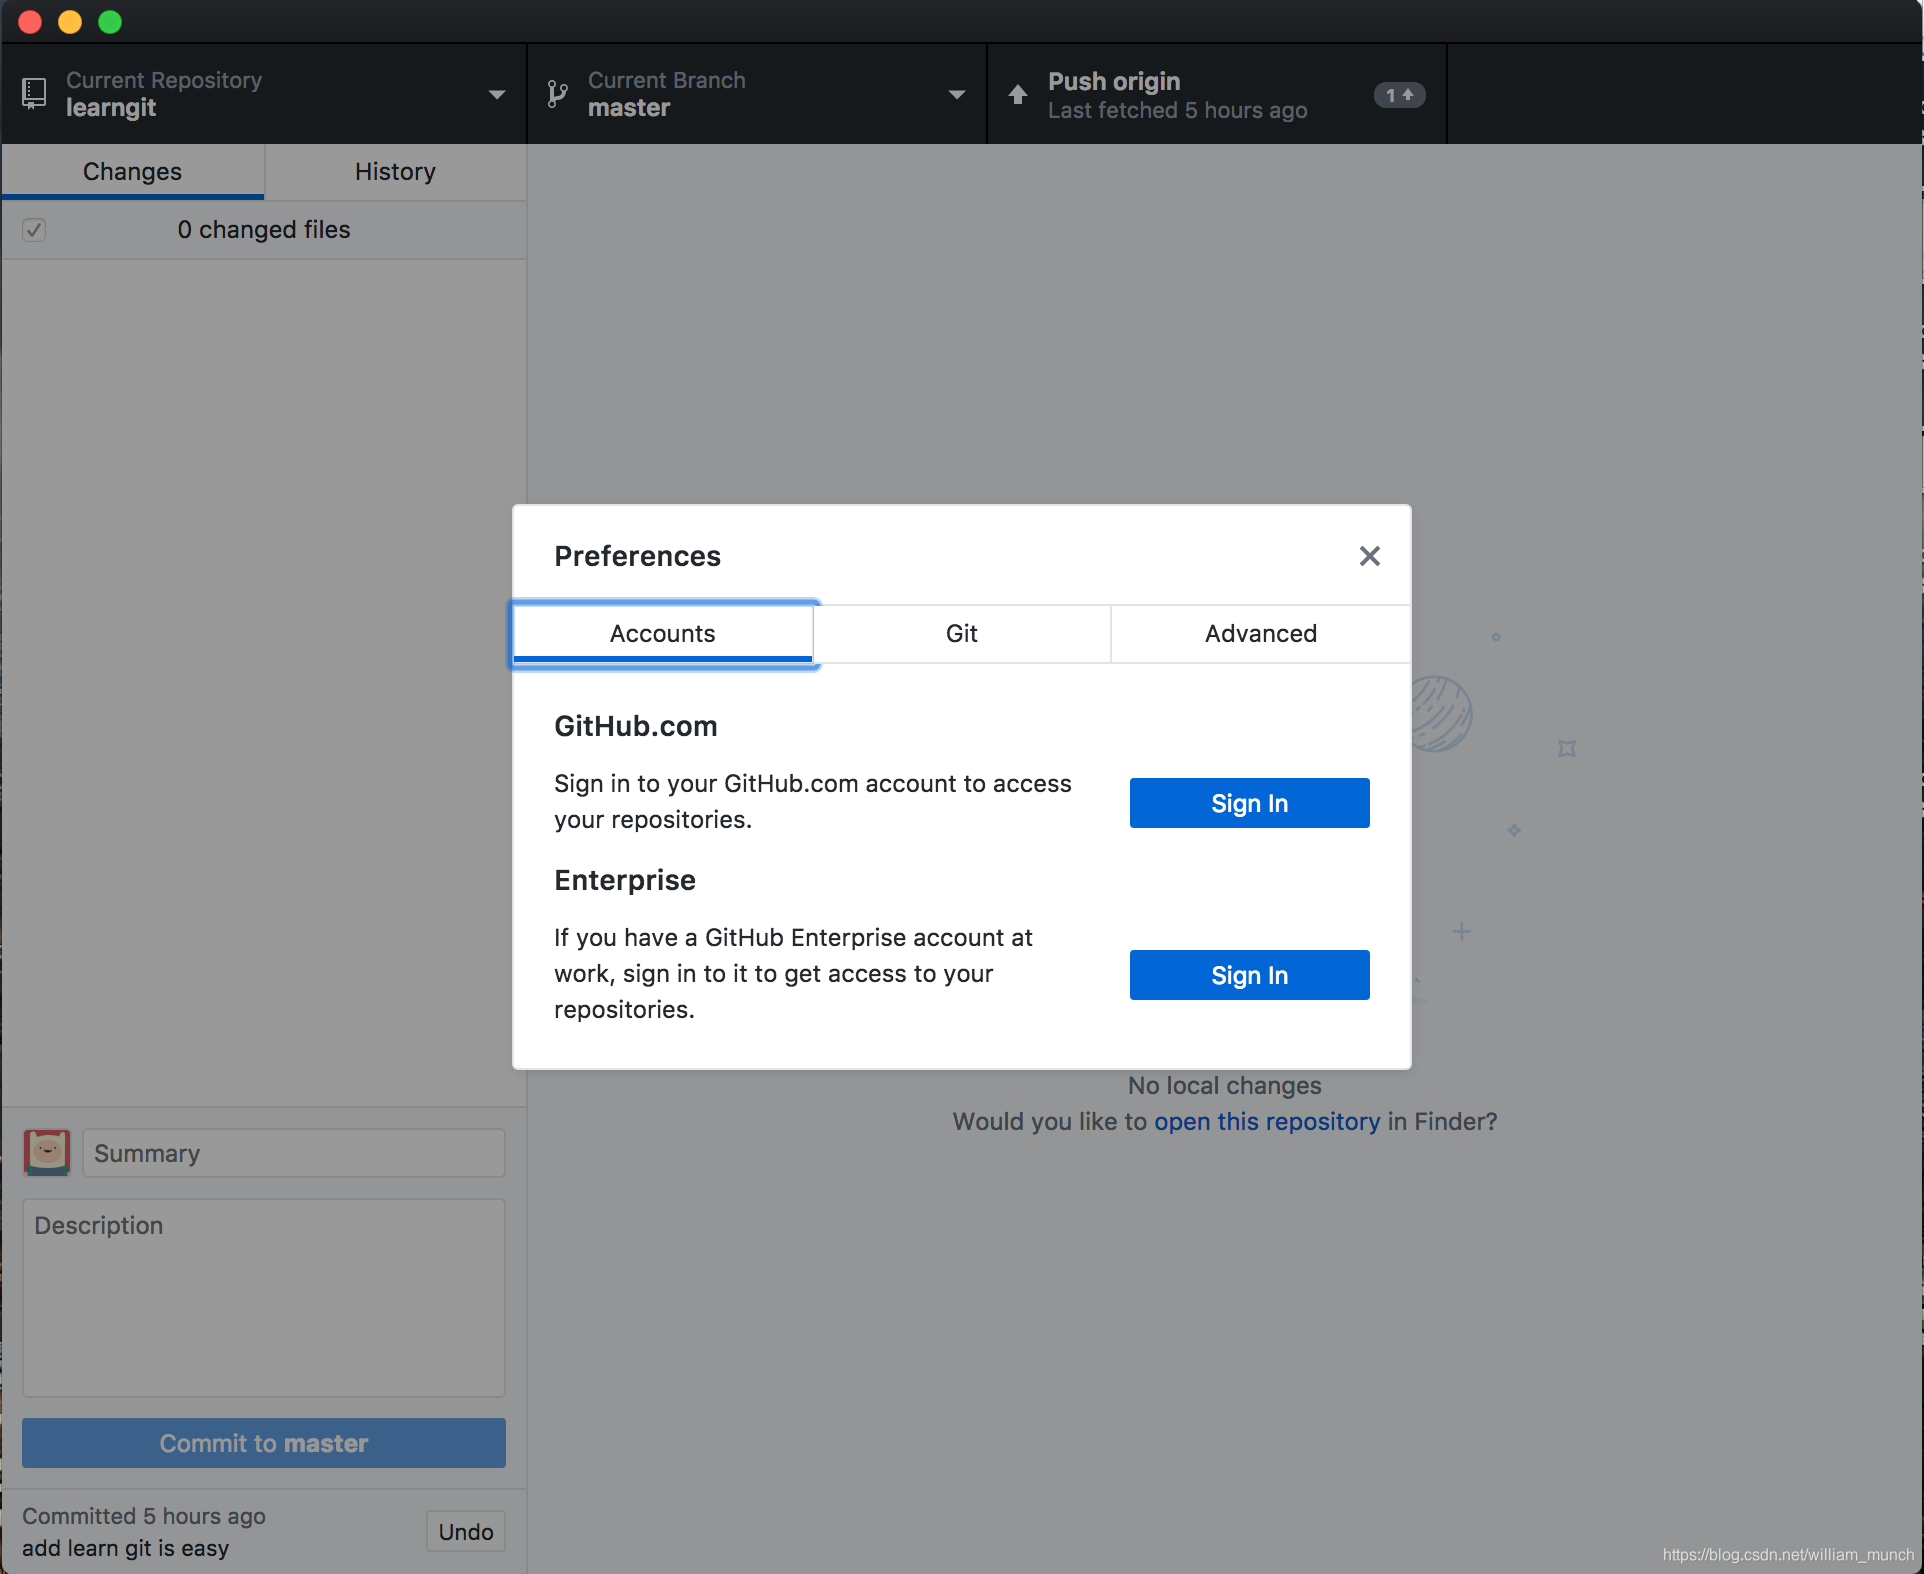Click the learngit repository name
This screenshot has height=1574, width=1924.
tap(111, 108)
